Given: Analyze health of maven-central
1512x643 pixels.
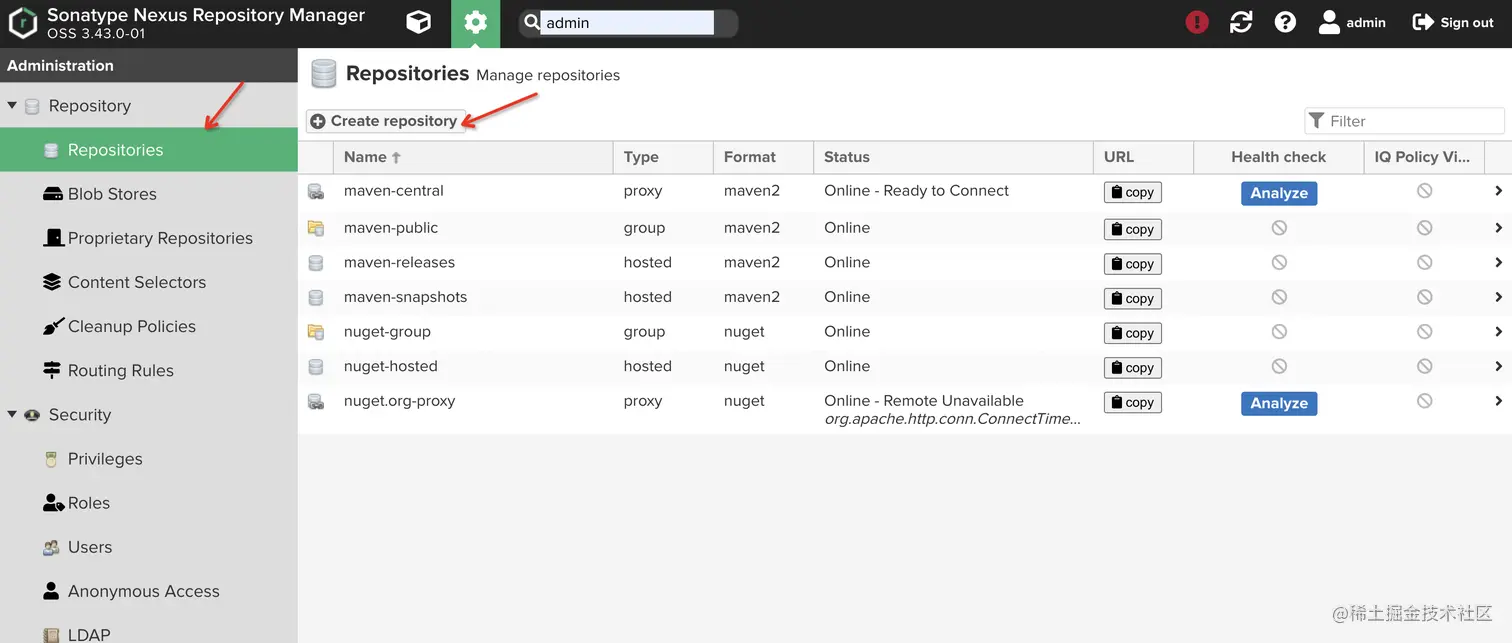Looking at the screenshot, I should coord(1279,193).
